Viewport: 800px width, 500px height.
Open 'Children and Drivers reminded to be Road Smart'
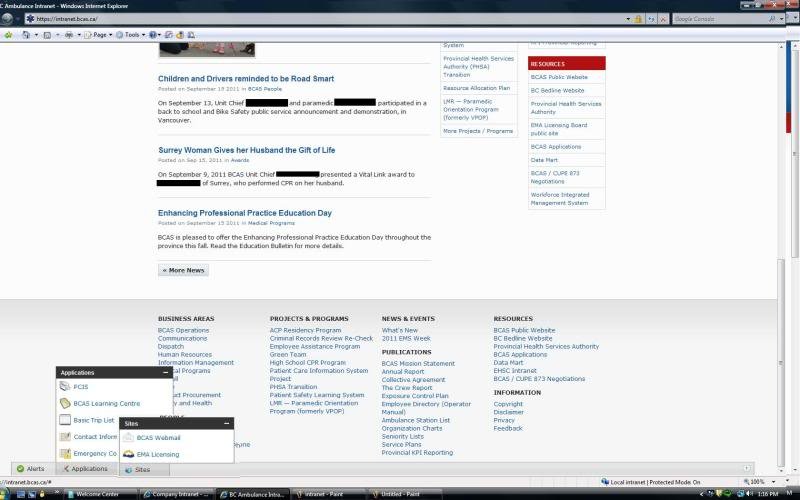[246, 79]
